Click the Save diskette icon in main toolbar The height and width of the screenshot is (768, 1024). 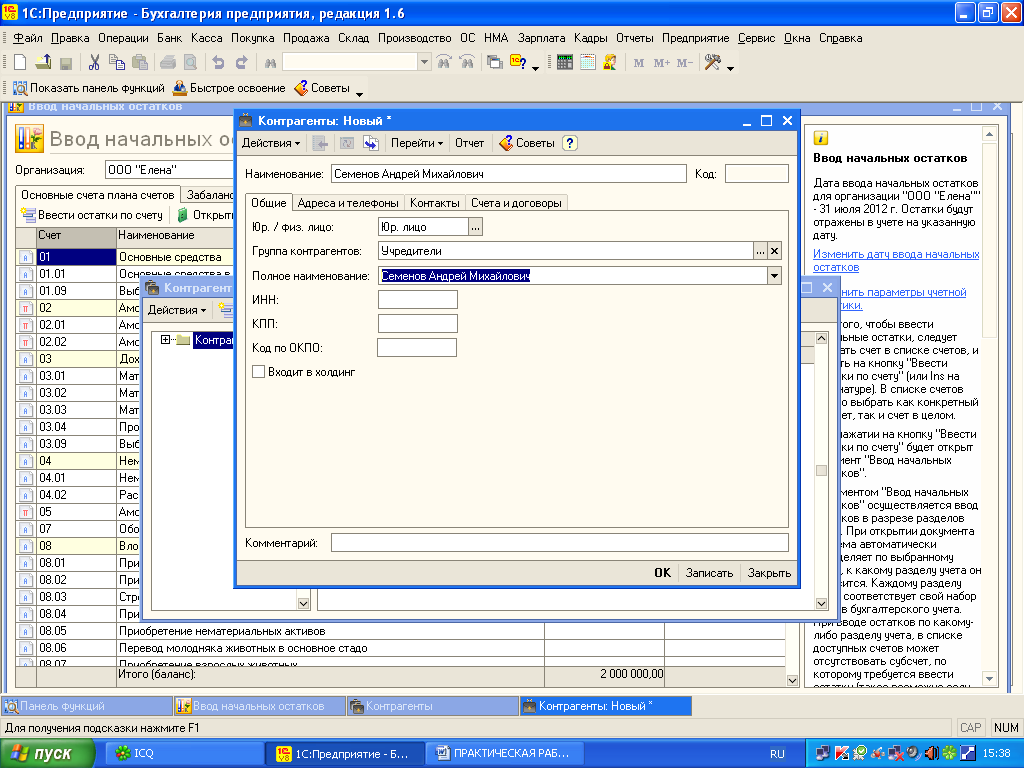tap(65, 63)
